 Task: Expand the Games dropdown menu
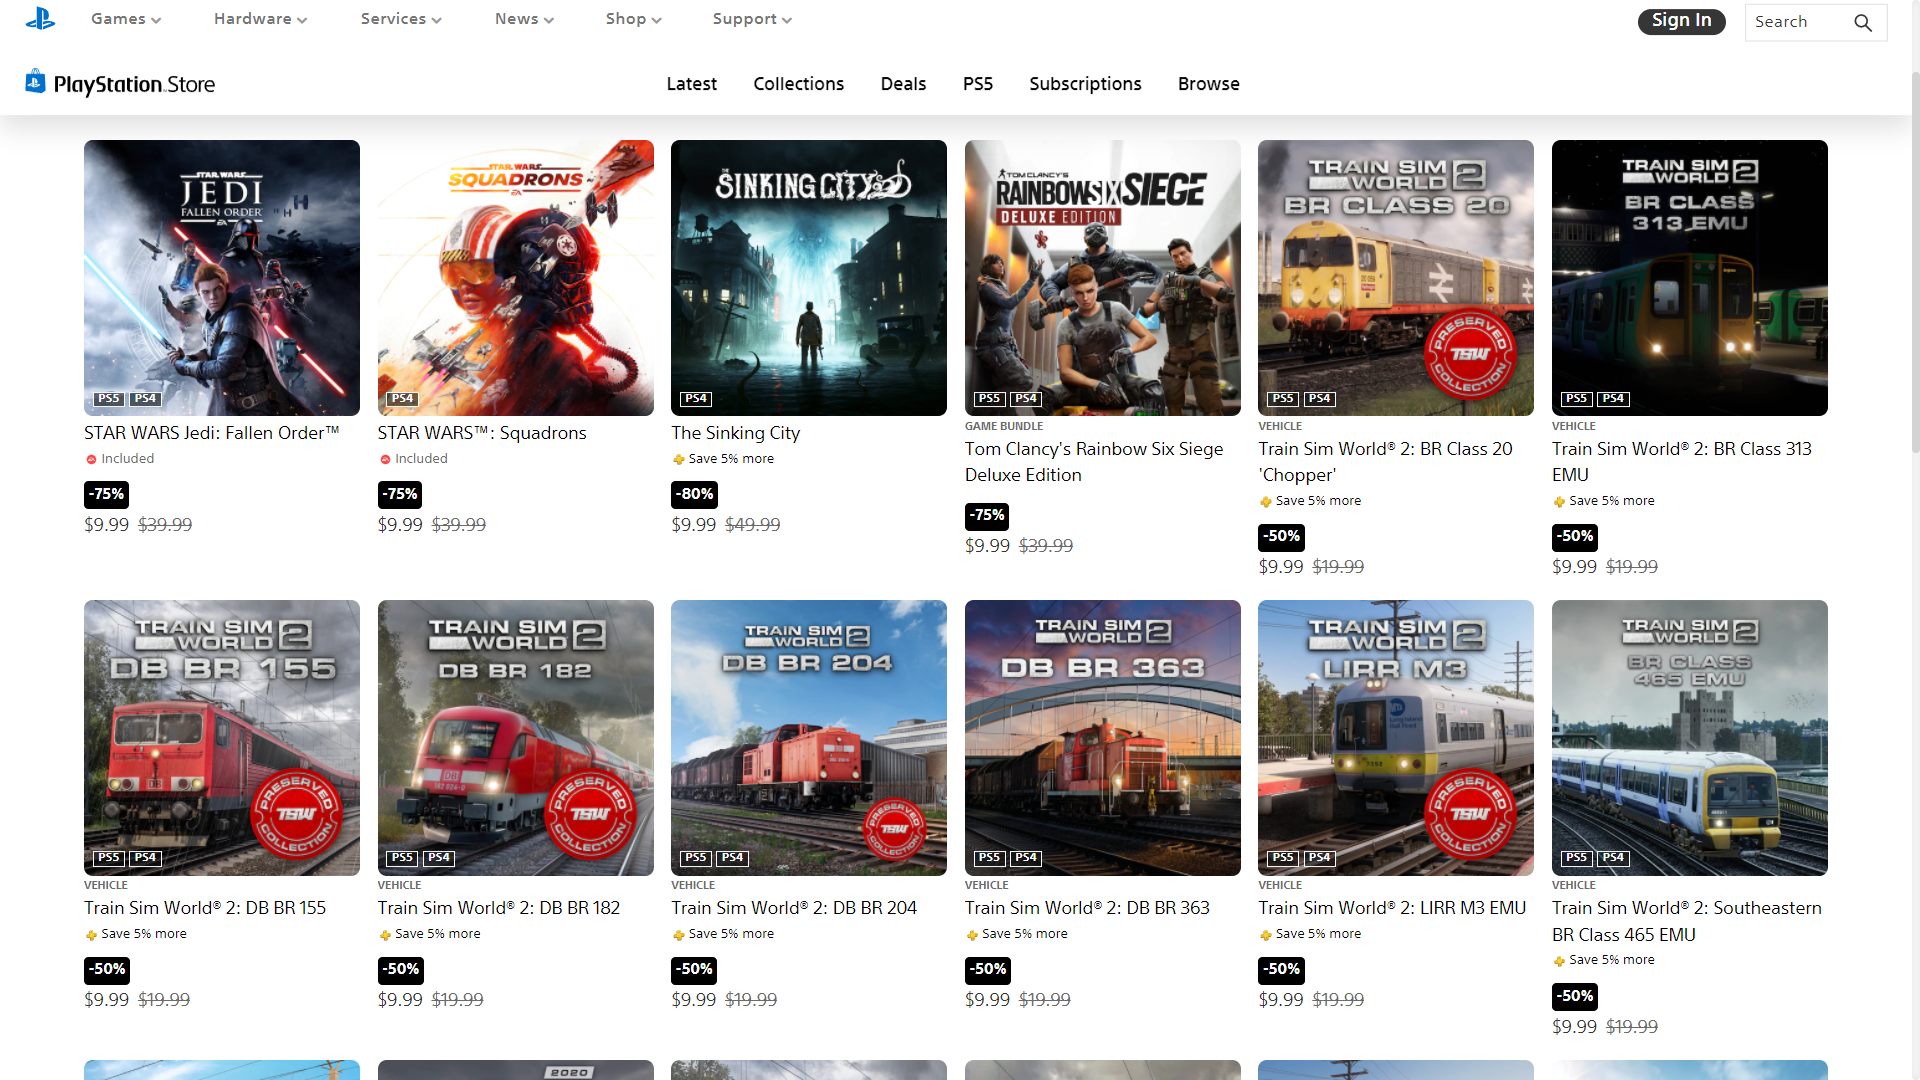[126, 19]
